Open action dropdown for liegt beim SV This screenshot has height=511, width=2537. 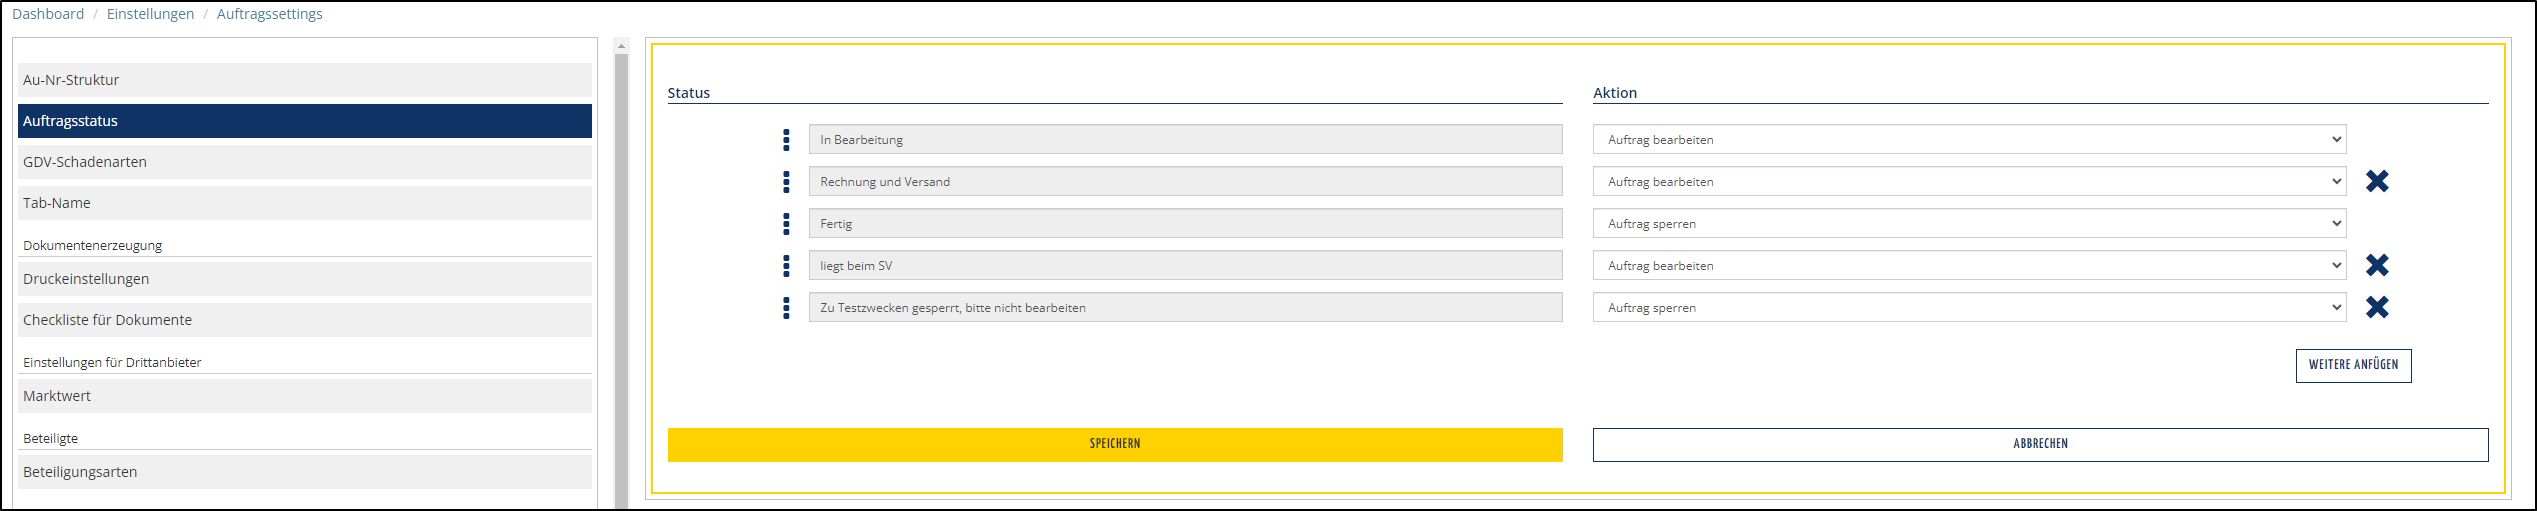coord(1969,266)
